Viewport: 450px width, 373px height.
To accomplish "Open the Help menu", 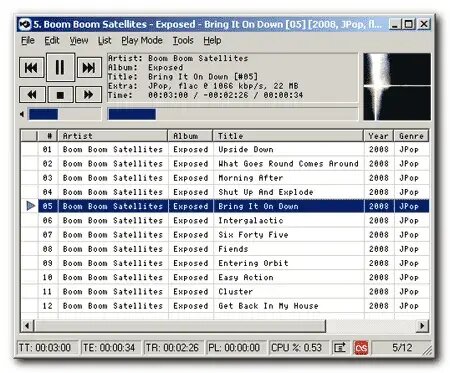I will click(x=212, y=40).
